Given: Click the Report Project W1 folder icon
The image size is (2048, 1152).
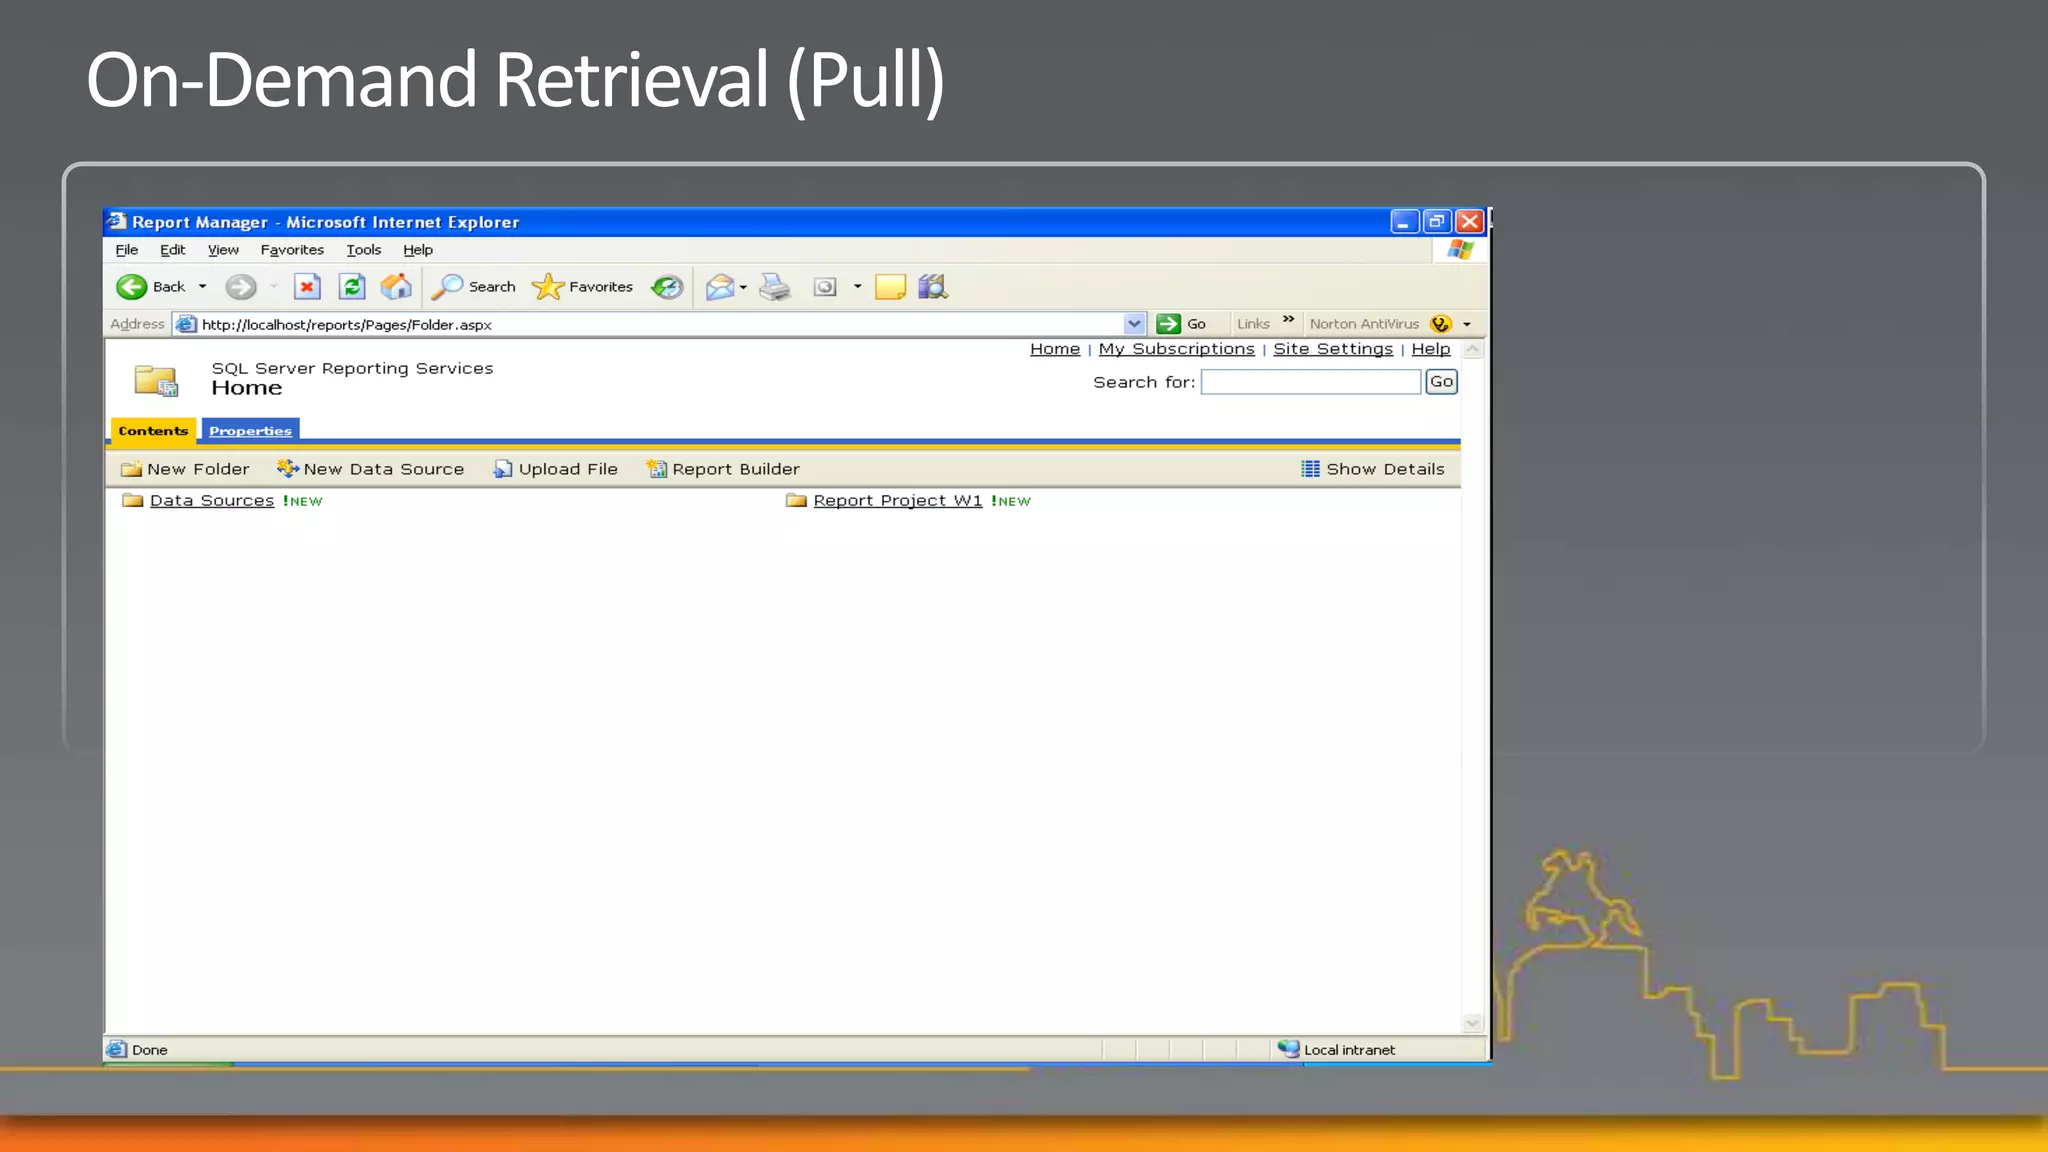Looking at the screenshot, I should pyautogui.click(x=796, y=500).
